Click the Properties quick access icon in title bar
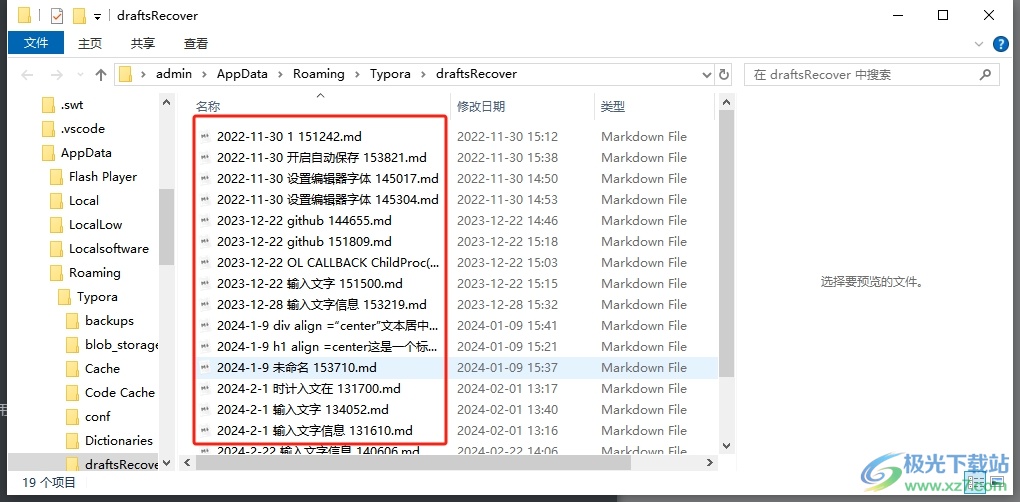 57,16
